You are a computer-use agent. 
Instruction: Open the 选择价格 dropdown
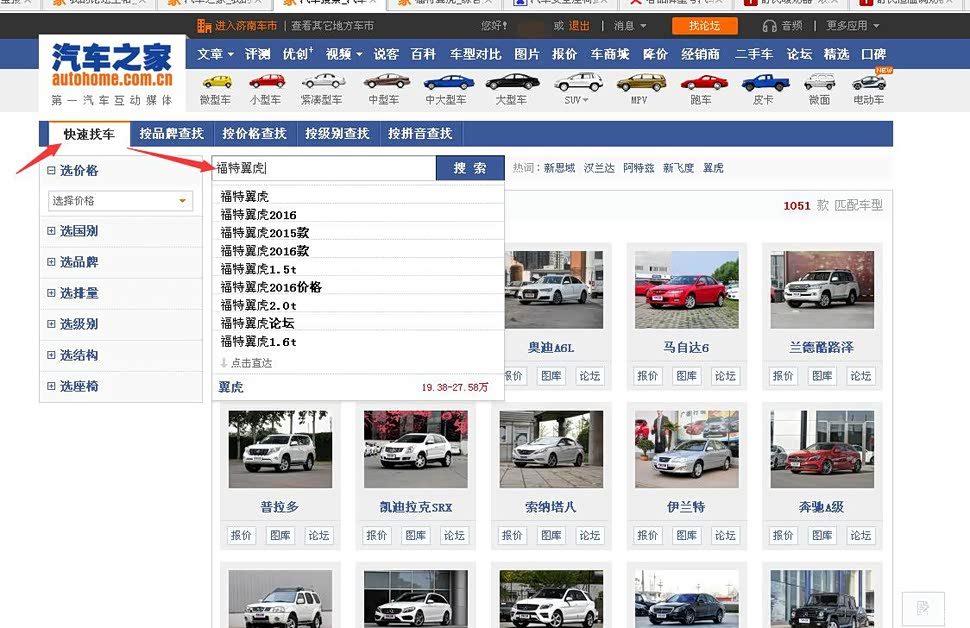tap(121, 200)
